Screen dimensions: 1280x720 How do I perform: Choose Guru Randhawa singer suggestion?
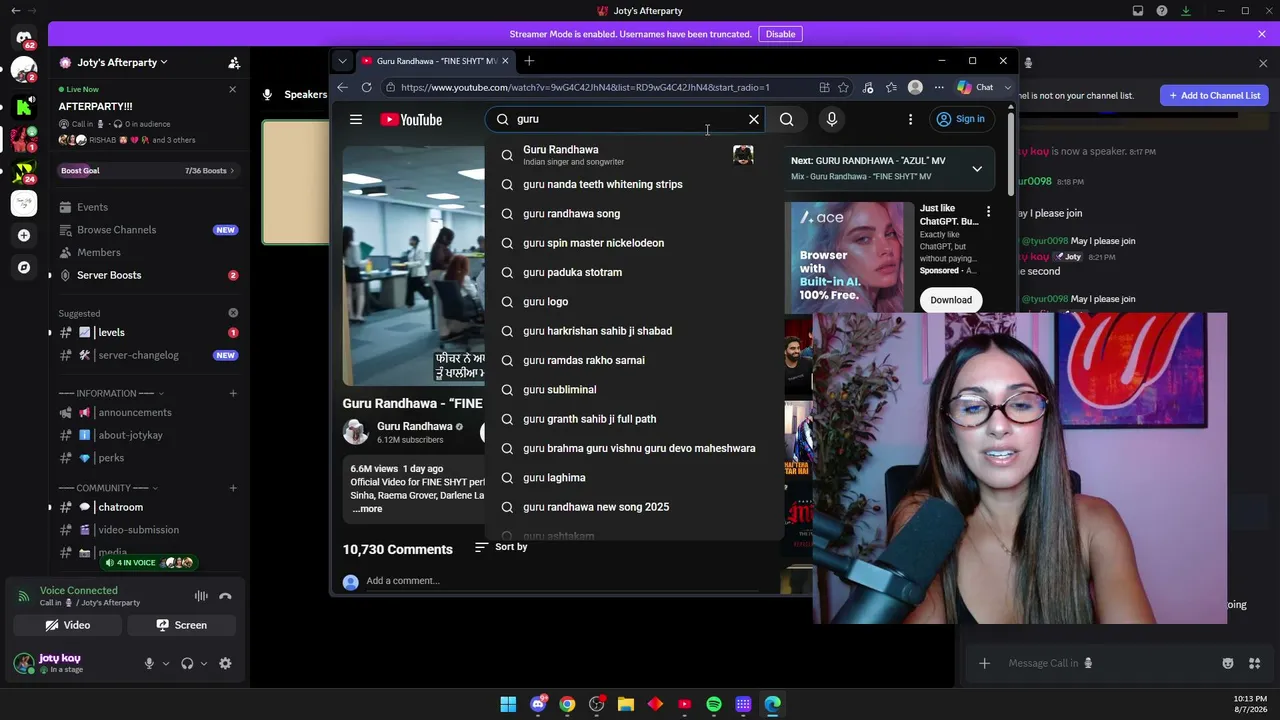tap(634, 155)
